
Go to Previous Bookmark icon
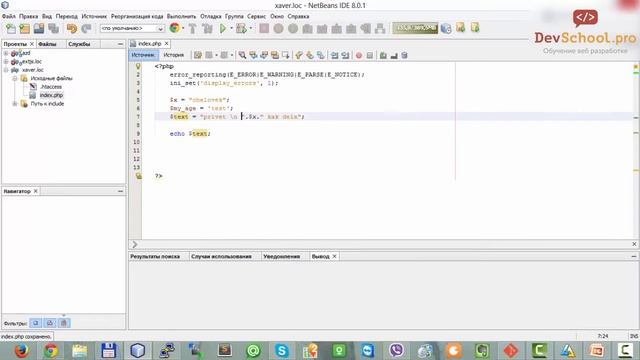coord(299,55)
